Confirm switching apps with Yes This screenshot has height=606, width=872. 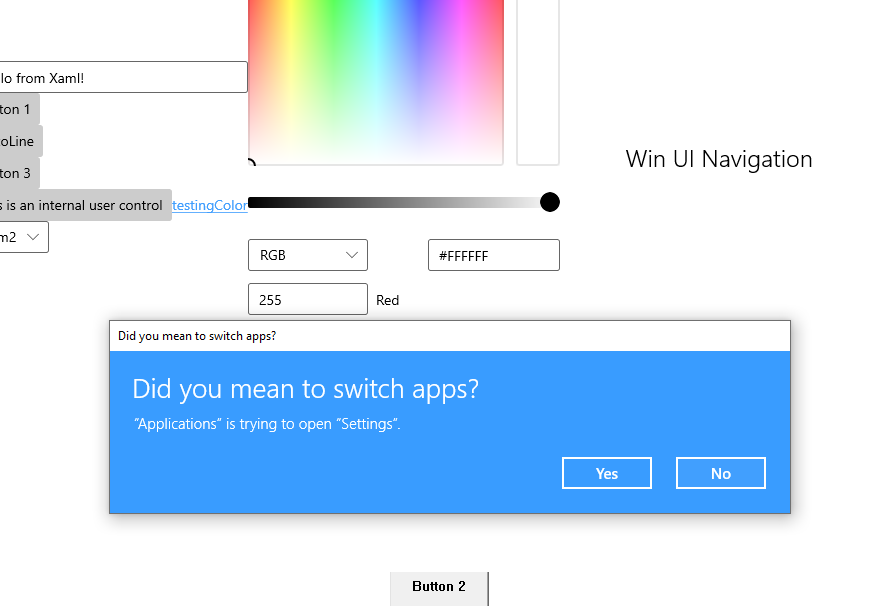(x=607, y=473)
